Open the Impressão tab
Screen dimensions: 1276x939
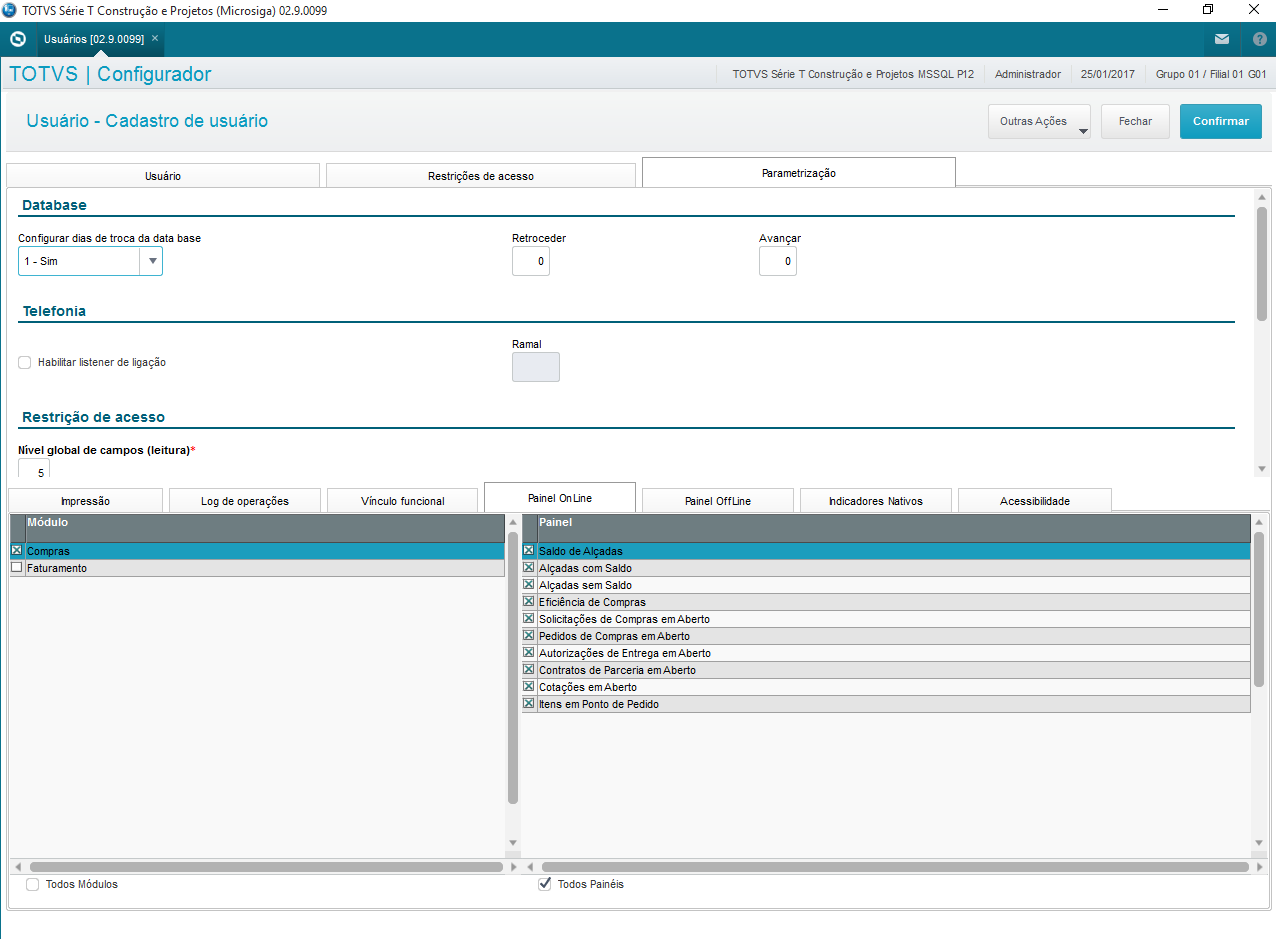click(85, 500)
